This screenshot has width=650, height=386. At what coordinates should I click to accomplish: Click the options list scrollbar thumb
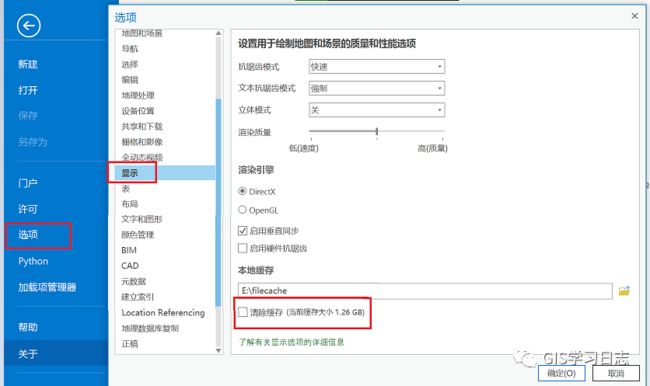218,203
